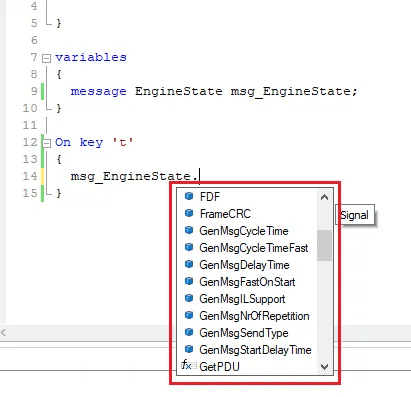
Task: Click line number 11 in the gutter
Action: (30, 125)
